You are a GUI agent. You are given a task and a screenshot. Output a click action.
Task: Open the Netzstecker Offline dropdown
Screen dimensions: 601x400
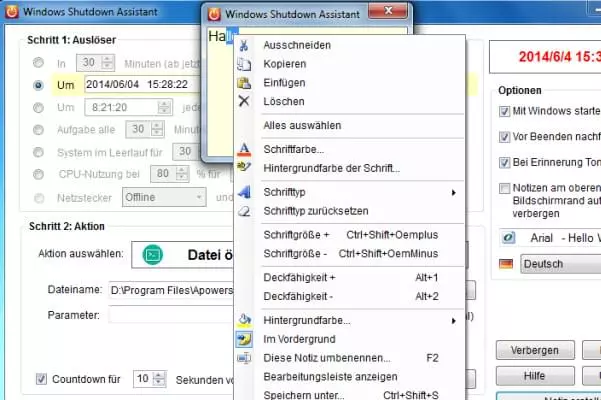point(164,197)
